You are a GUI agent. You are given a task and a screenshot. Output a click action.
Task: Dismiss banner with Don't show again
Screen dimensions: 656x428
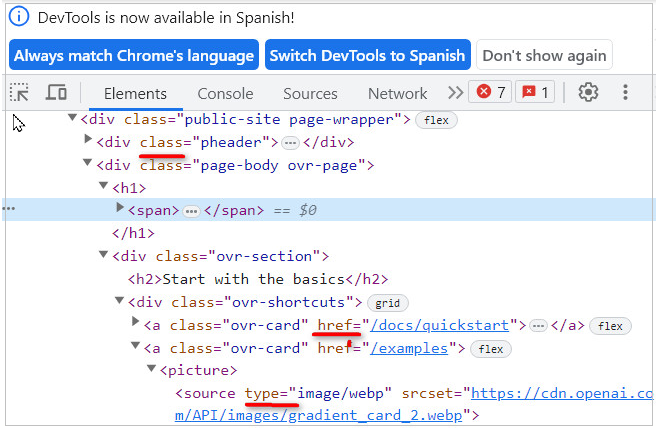(544, 55)
